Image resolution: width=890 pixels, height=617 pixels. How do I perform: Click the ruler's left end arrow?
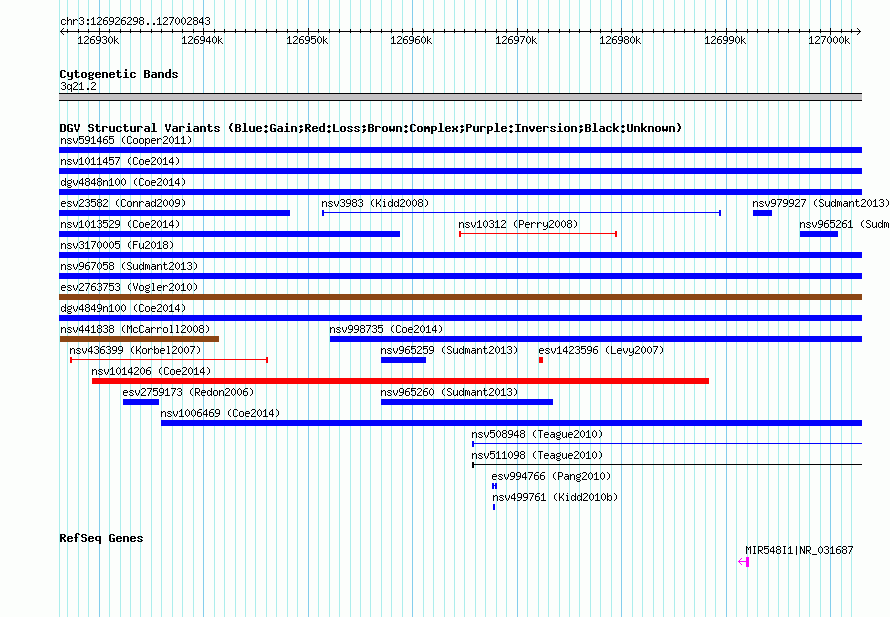pos(62,31)
